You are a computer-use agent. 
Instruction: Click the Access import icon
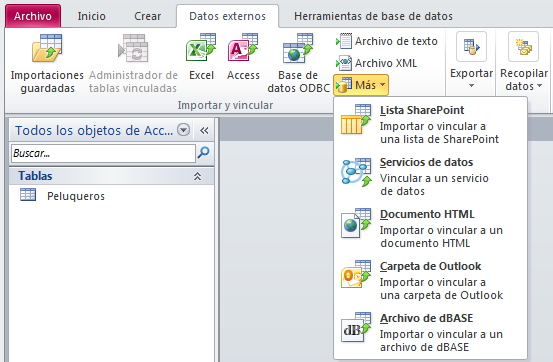tap(243, 47)
